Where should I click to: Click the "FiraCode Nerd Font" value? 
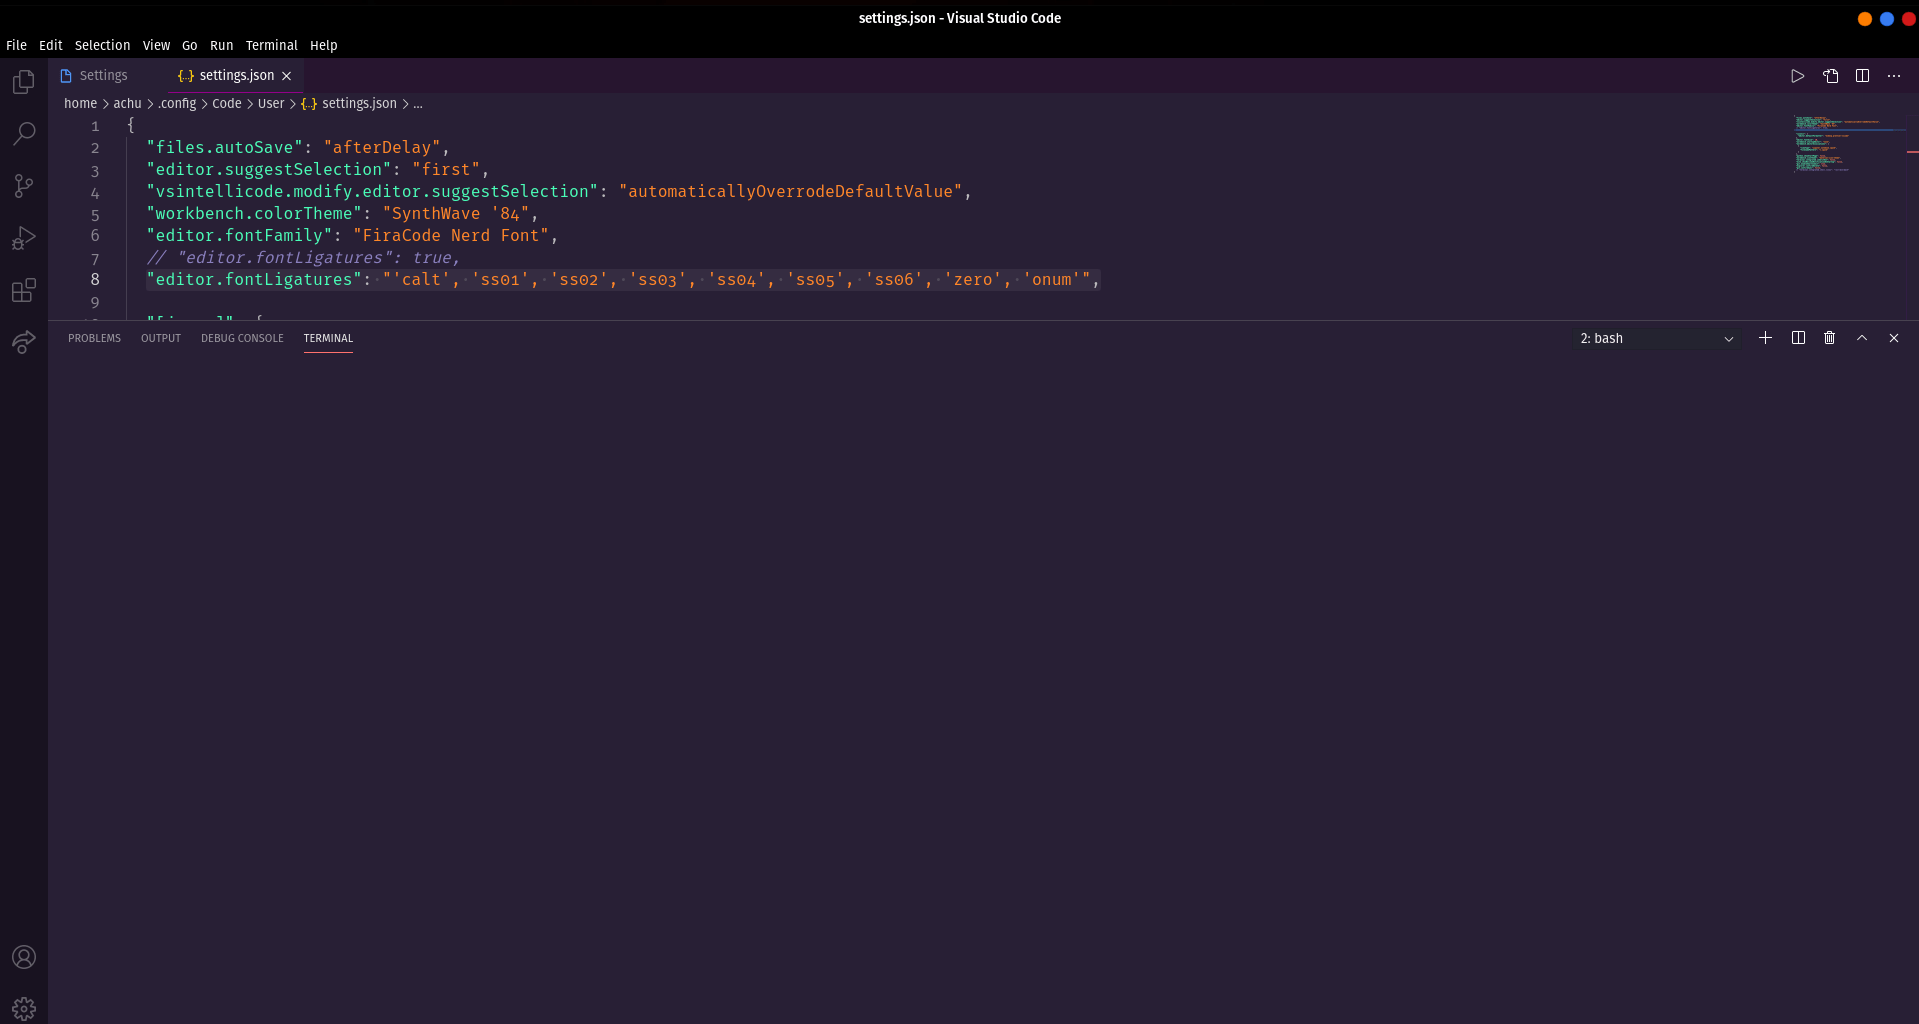click(451, 236)
